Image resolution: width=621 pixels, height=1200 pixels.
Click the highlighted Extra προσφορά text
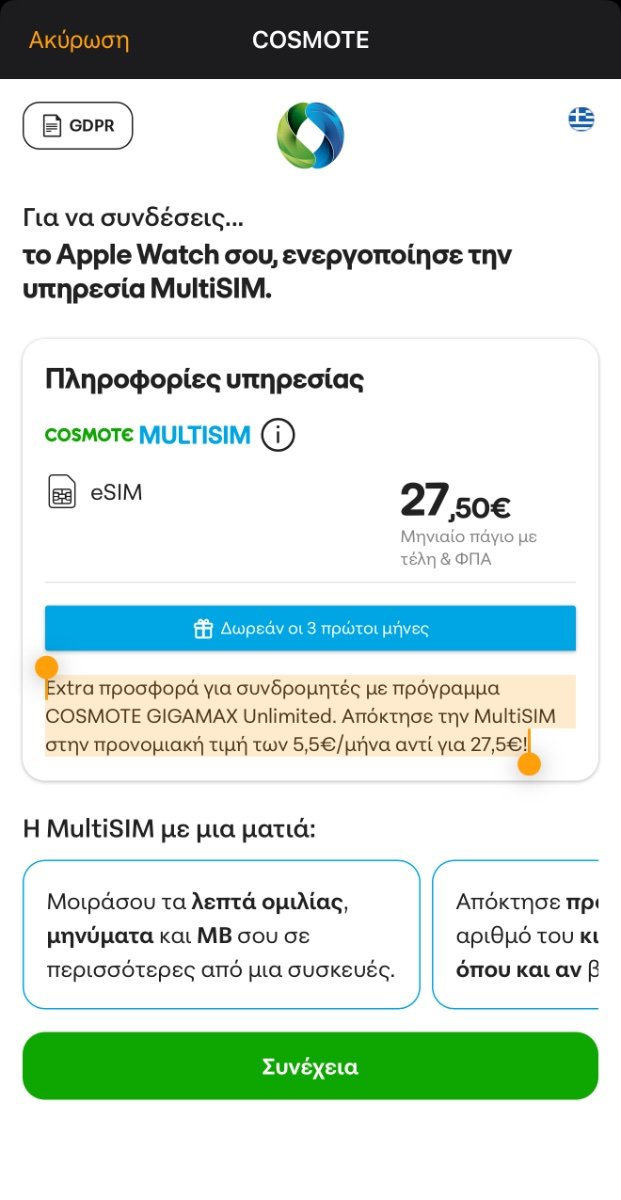310,716
